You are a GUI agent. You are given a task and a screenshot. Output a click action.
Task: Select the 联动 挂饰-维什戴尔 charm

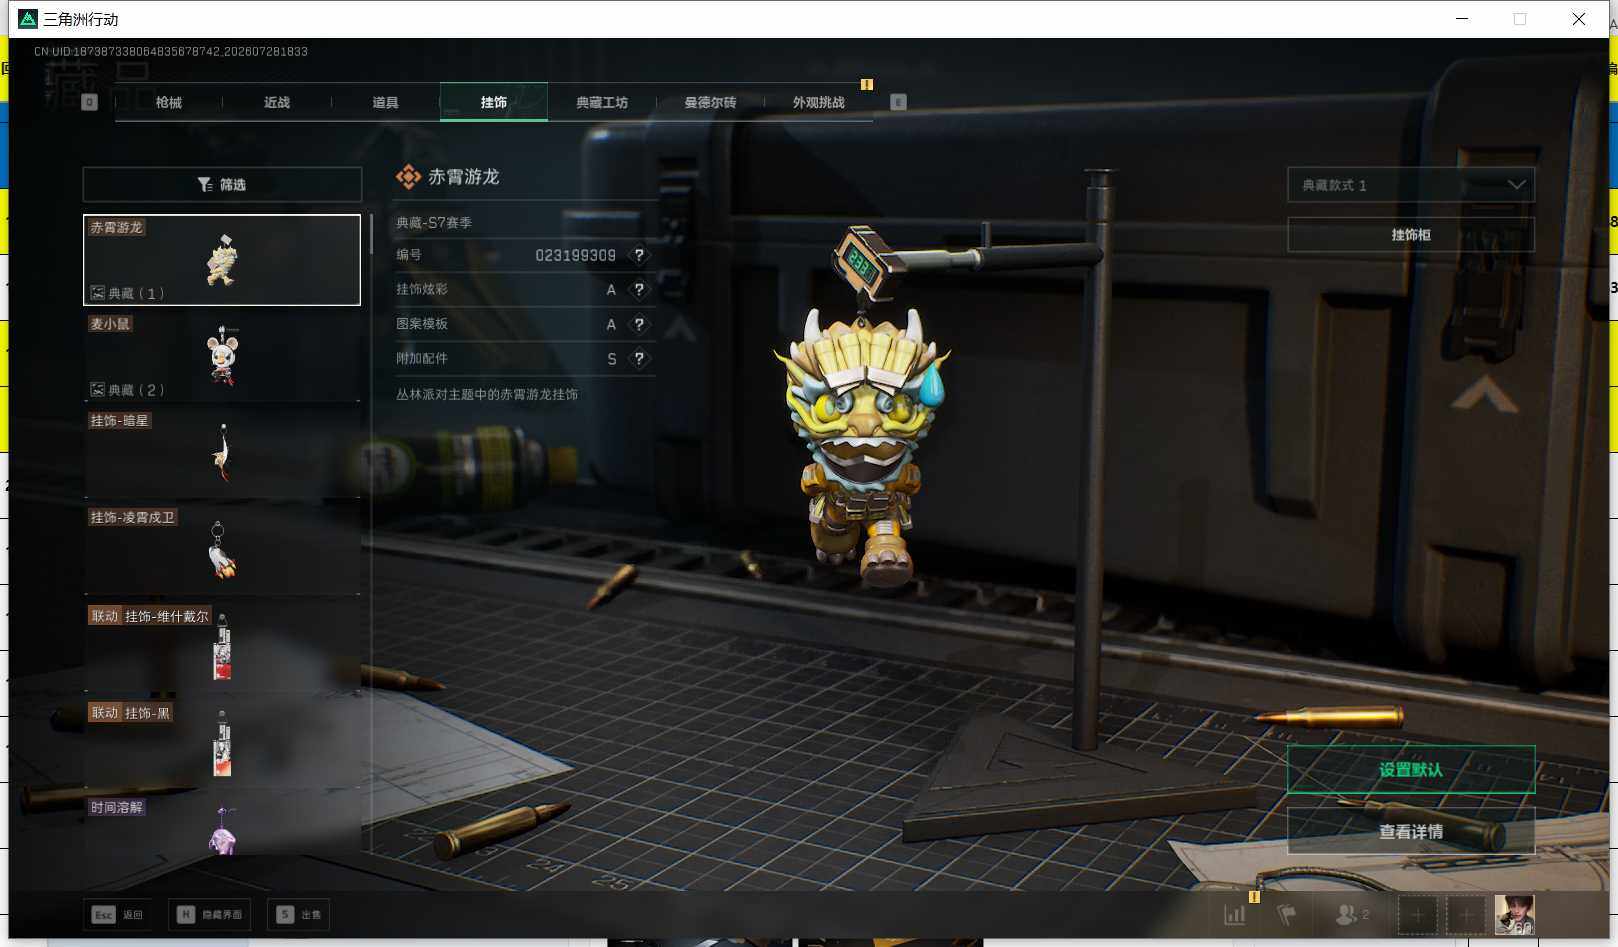tap(222, 647)
